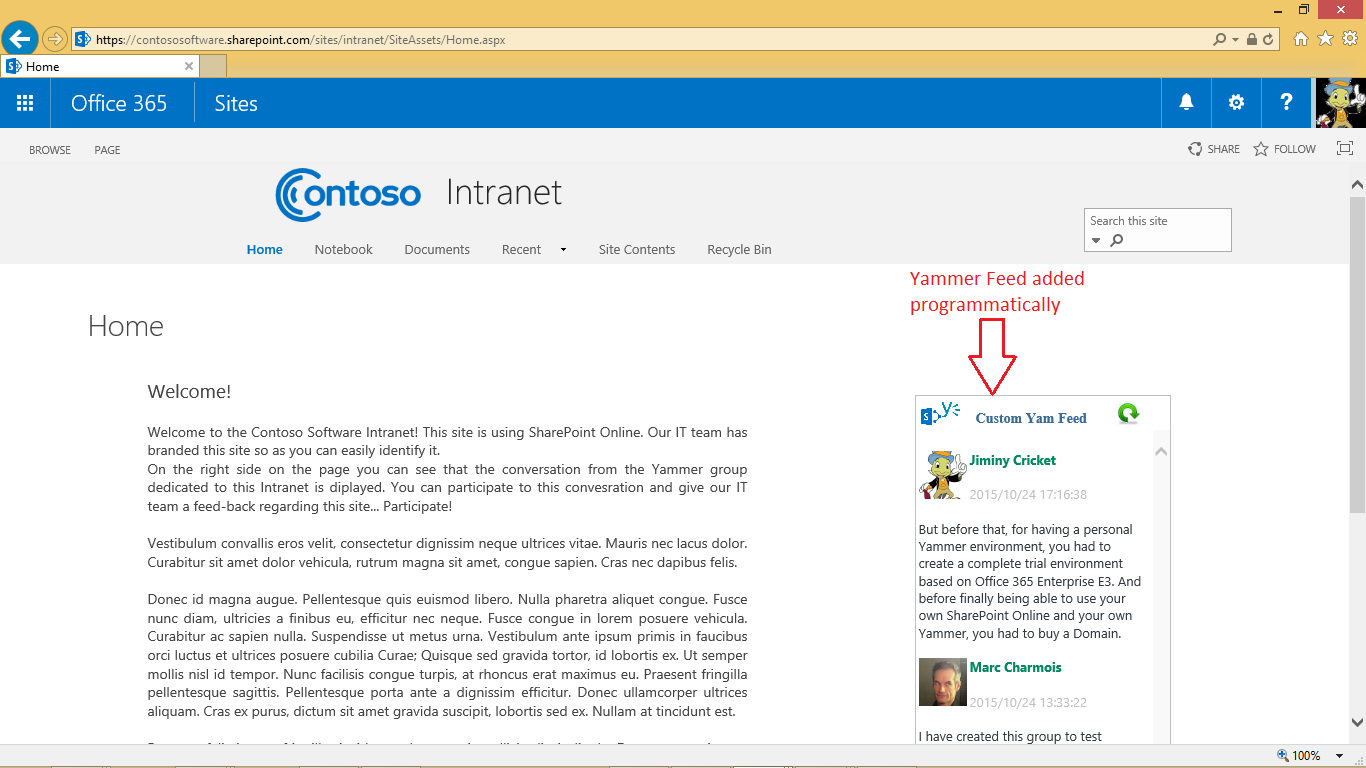
Task: Open the notifications bell
Action: [x=1186, y=103]
